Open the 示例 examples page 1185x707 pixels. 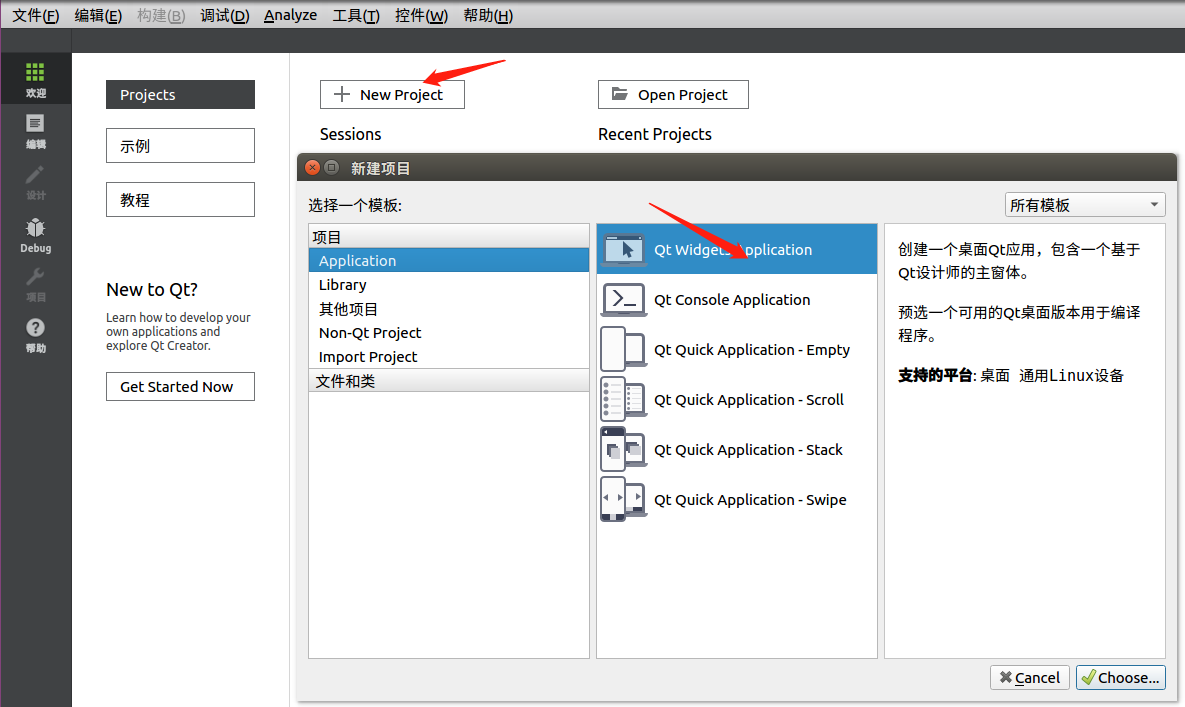(x=180, y=145)
